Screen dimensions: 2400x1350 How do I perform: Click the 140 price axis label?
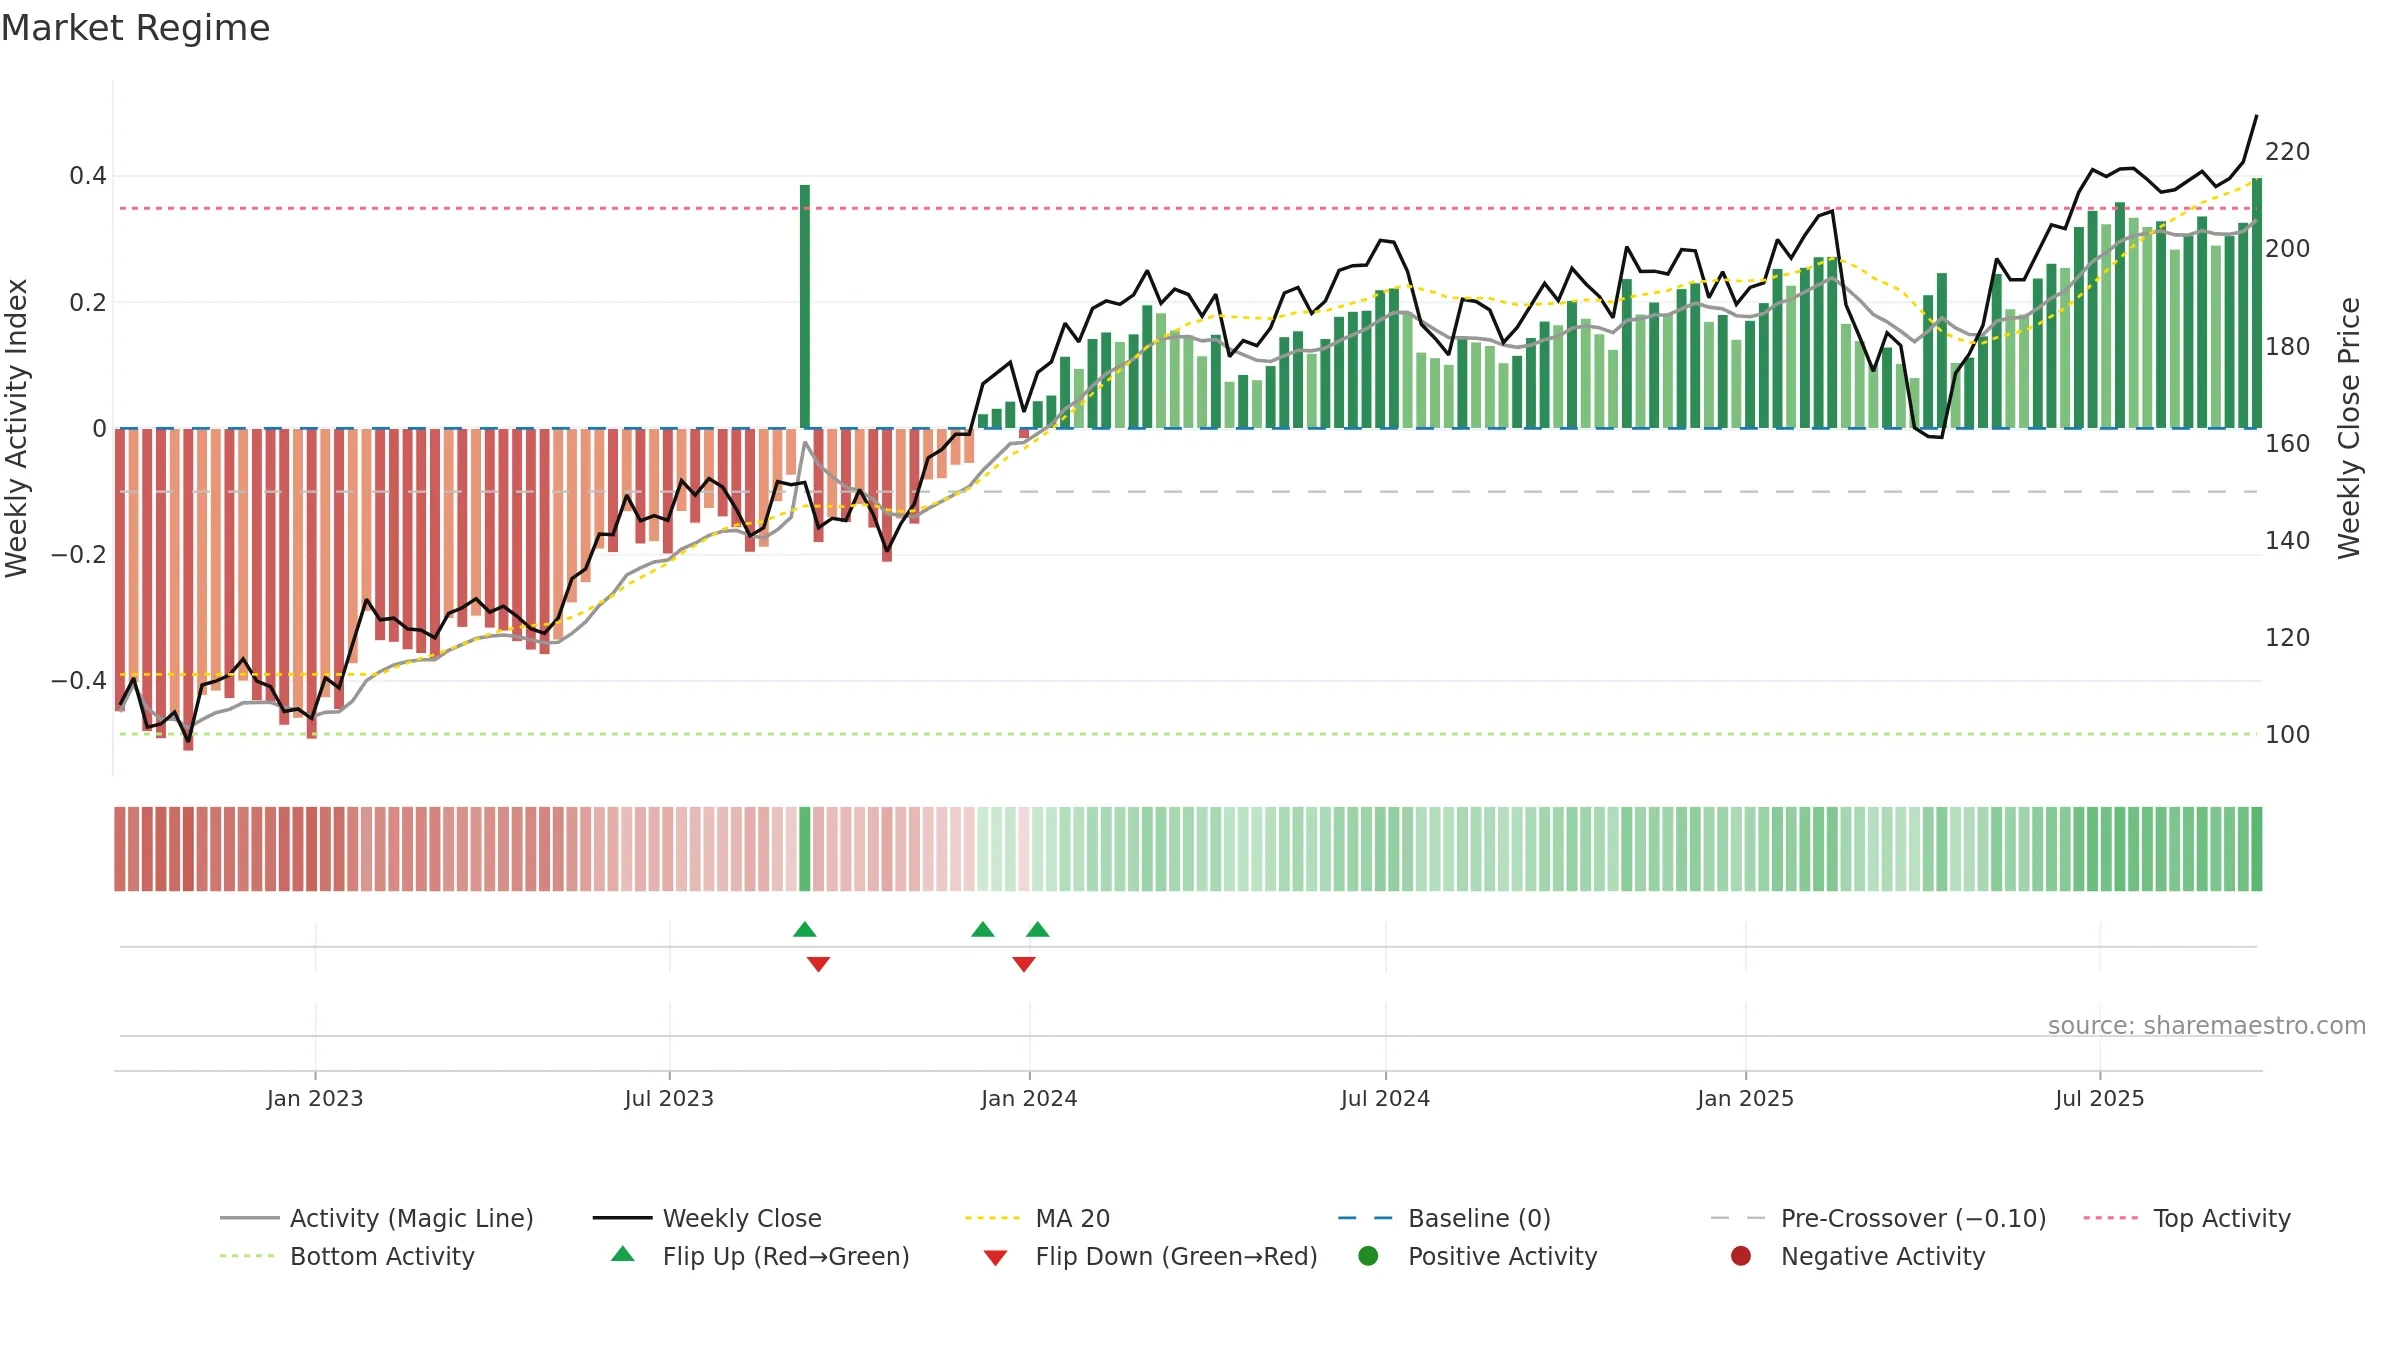pos(2288,541)
